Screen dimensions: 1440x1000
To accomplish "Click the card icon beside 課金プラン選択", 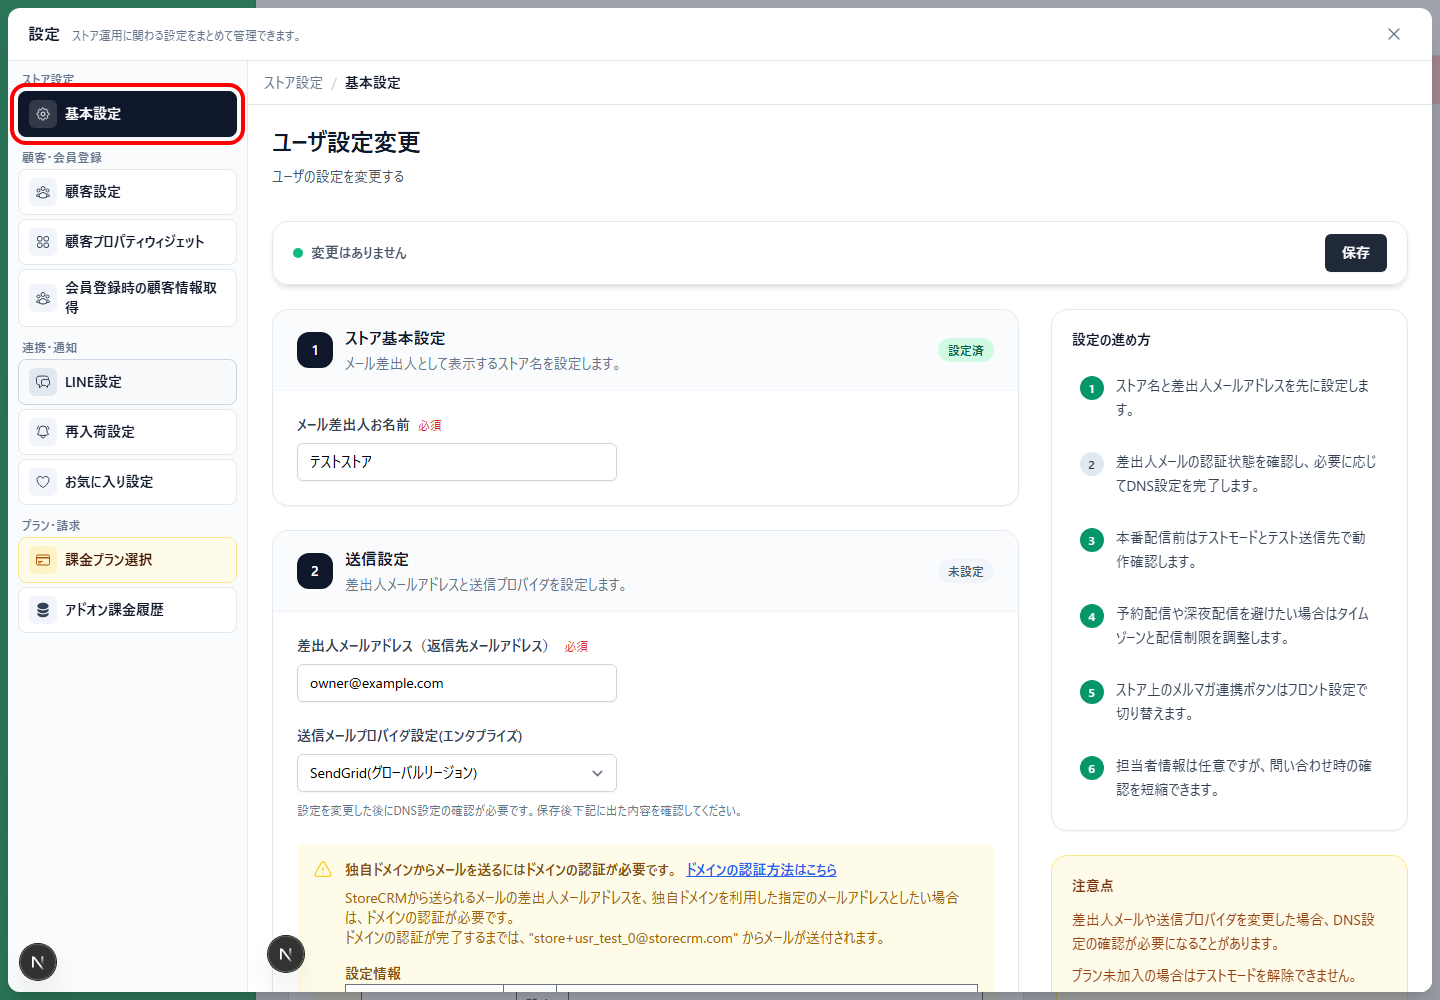I will pyautogui.click(x=43, y=560).
